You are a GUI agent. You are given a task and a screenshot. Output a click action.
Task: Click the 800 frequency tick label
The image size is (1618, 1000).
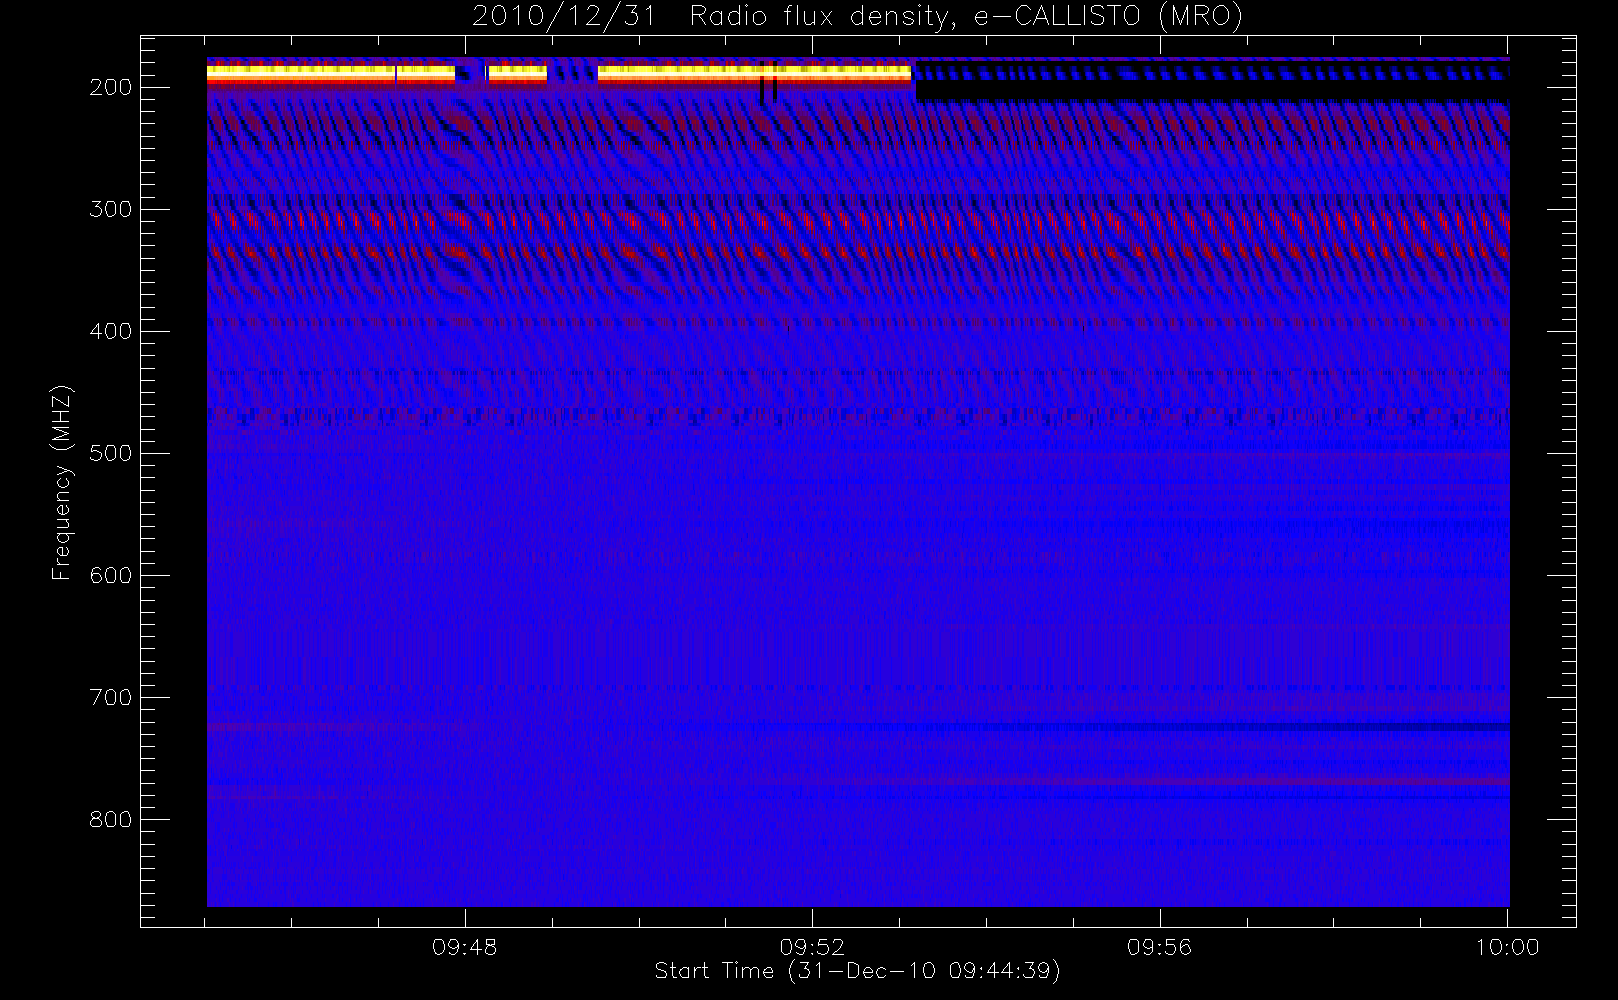tap(111, 819)
